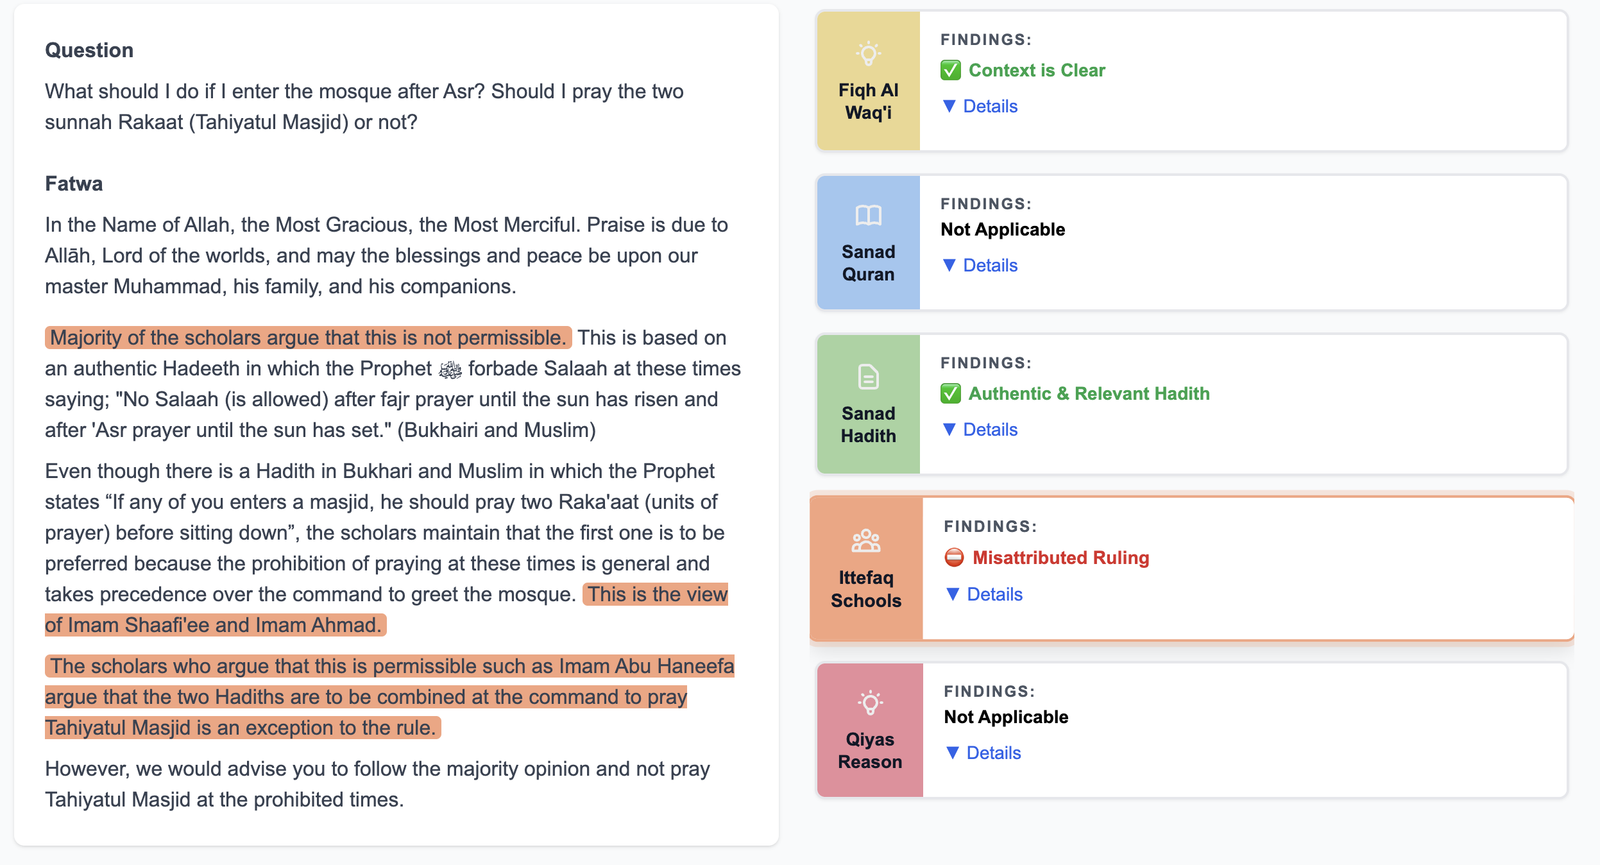Click the lightbulb icon in Qiyas Reason
Image resolution: width=1600 pixels, height=865 pixels.
870,703
